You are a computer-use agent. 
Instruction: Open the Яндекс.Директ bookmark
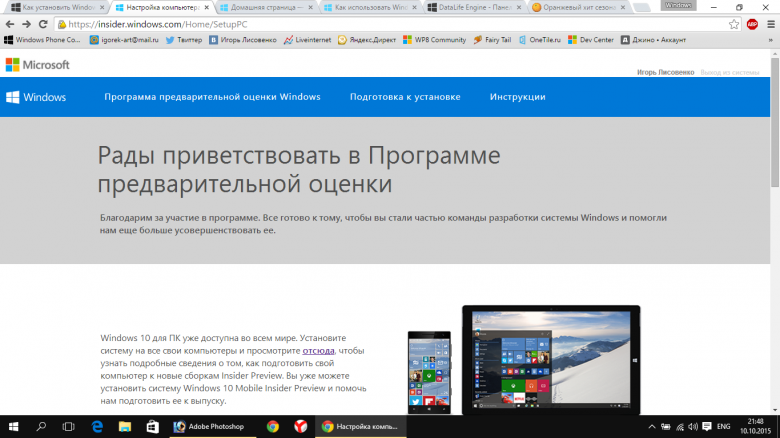point(367,40)
